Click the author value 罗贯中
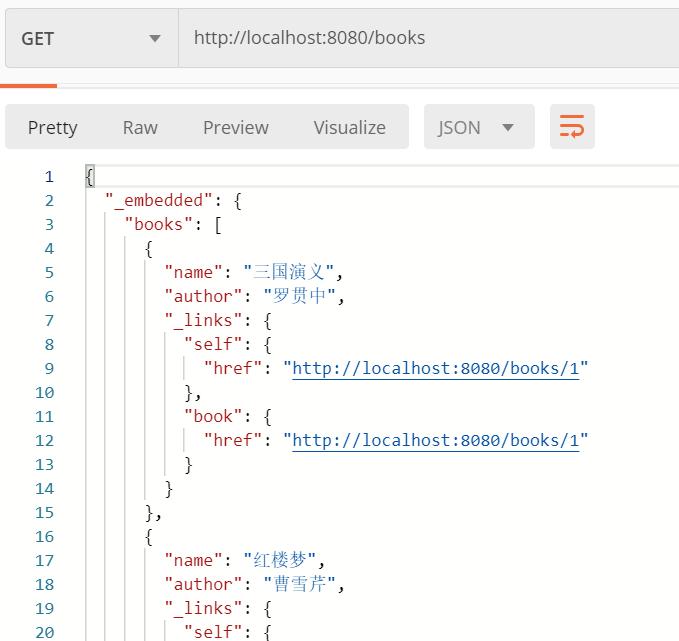This screenshot has height=641, width=679. click(x=302, y=296)
